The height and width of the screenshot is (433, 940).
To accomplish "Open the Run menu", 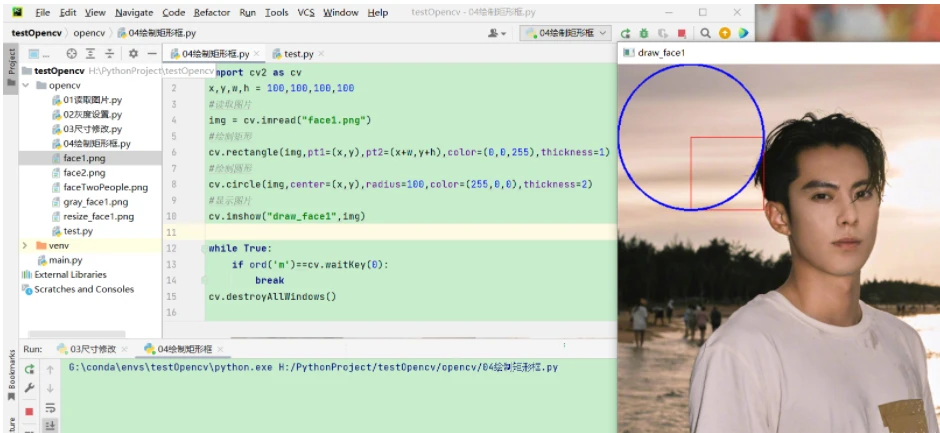I will [248, 12].
